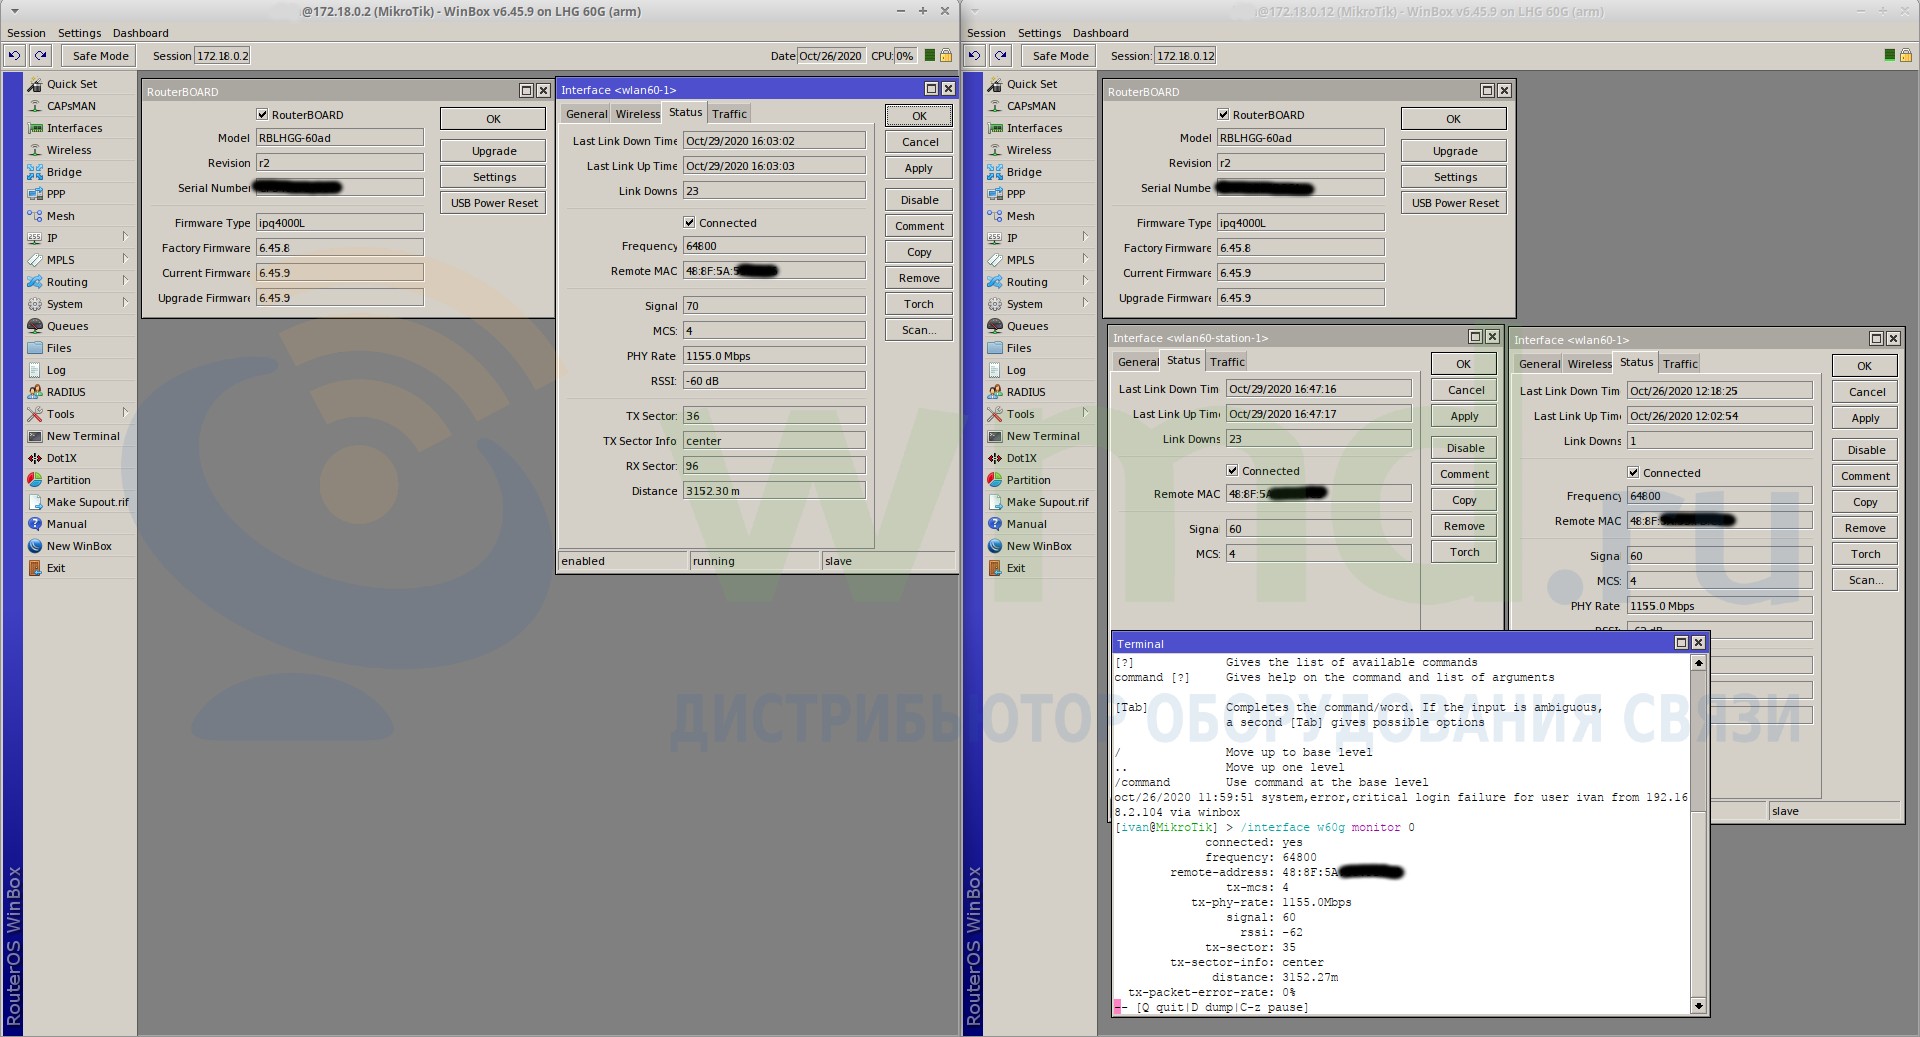Click undo arrow in left WinBox toolbar
The image size is (1920, 1037).
pyautogui.click(x=14, y=56)
